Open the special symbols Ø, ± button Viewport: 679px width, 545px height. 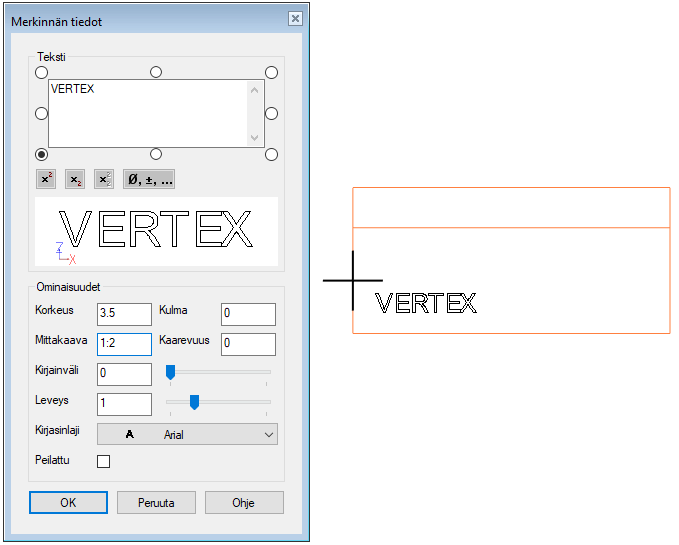149,180
